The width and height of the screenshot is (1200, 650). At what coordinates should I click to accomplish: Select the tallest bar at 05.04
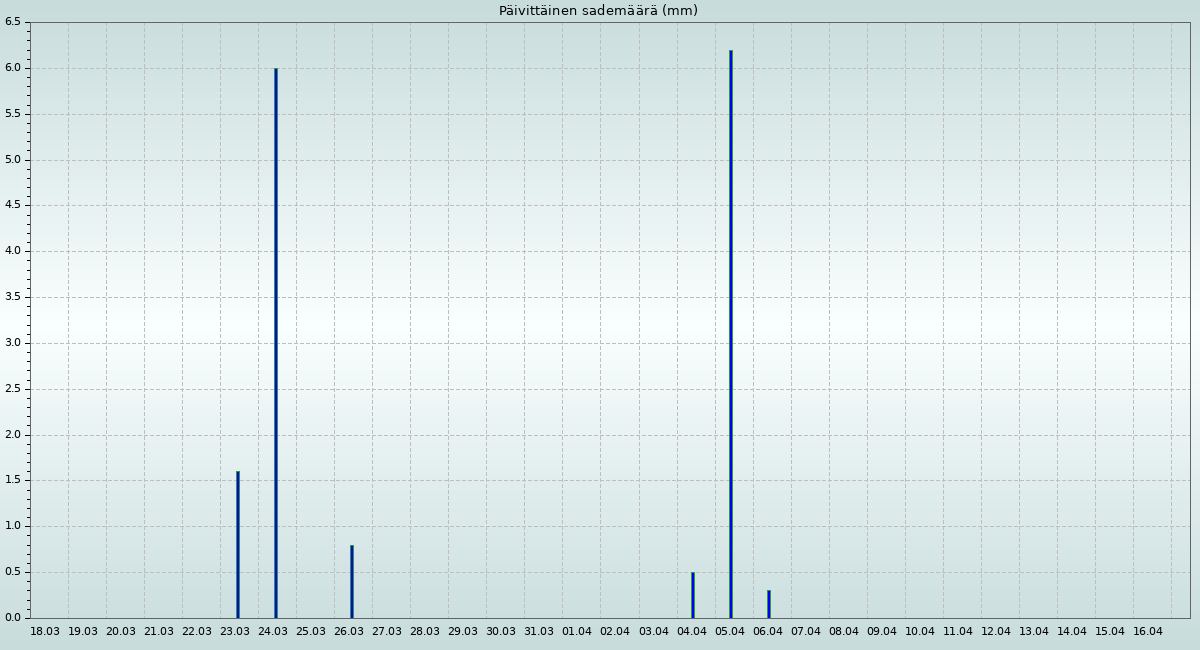pos(731,334)
